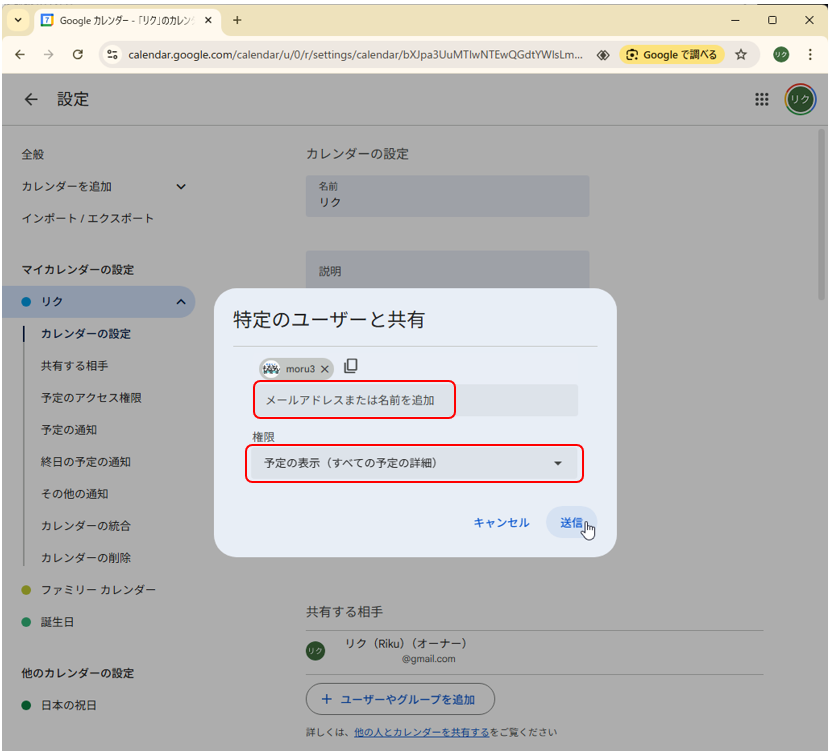Collapse the リク calendar settings section

click(181, 302)
